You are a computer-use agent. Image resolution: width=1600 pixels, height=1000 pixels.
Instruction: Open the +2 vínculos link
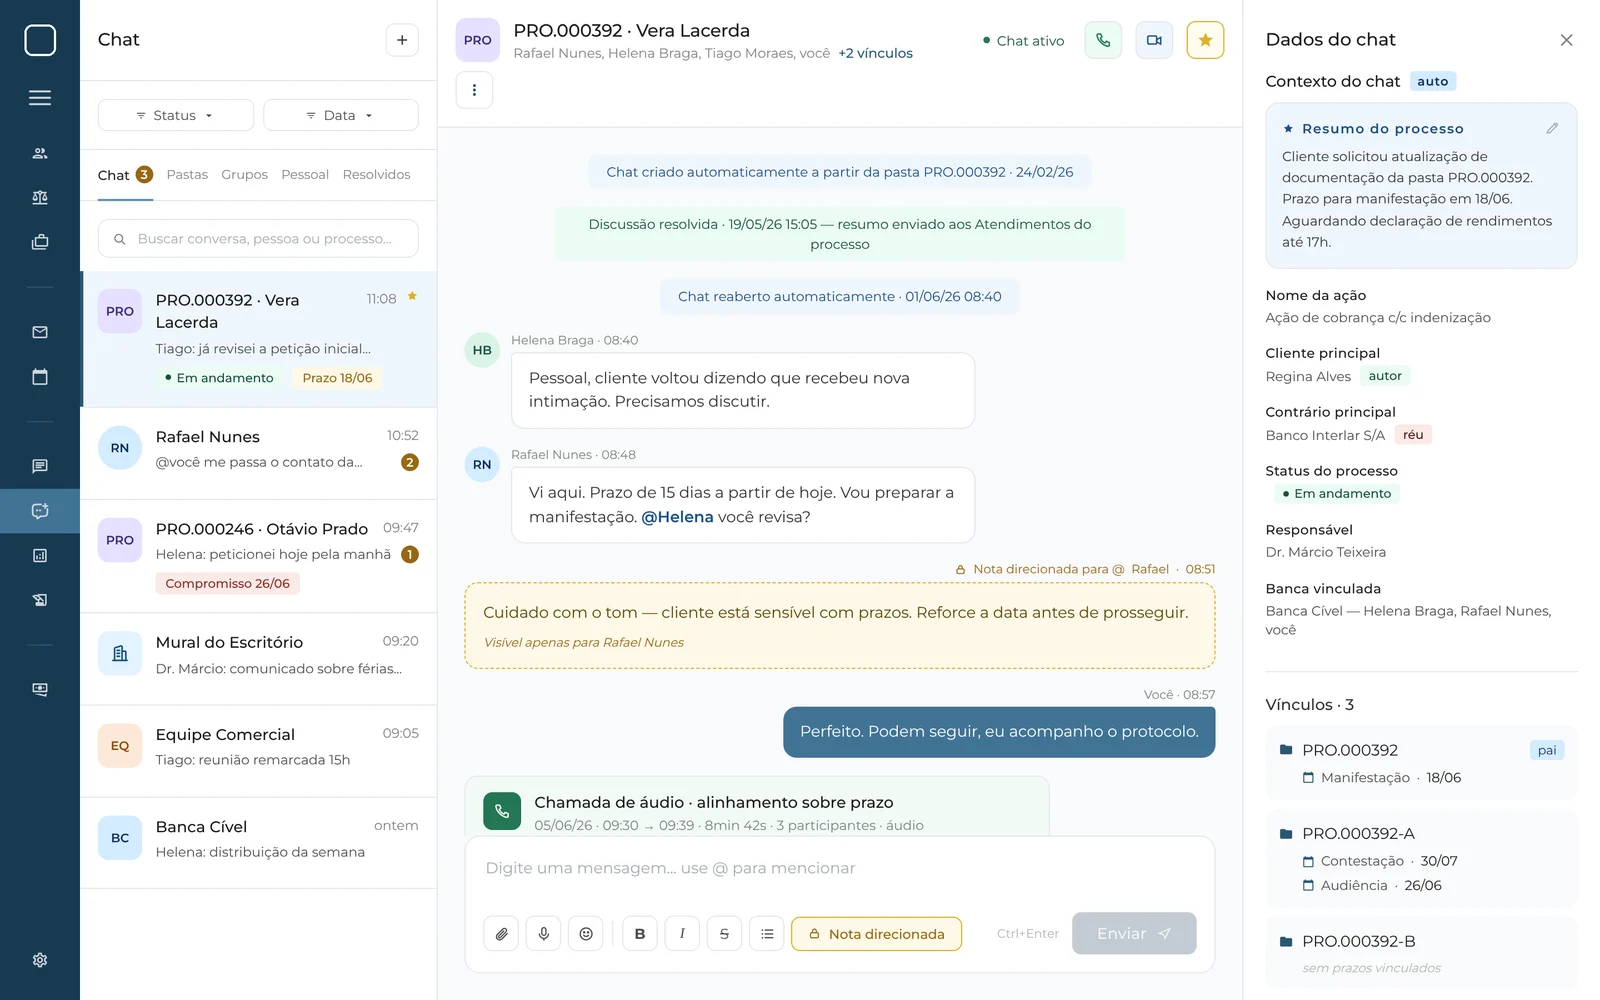(x=875, y=54)
